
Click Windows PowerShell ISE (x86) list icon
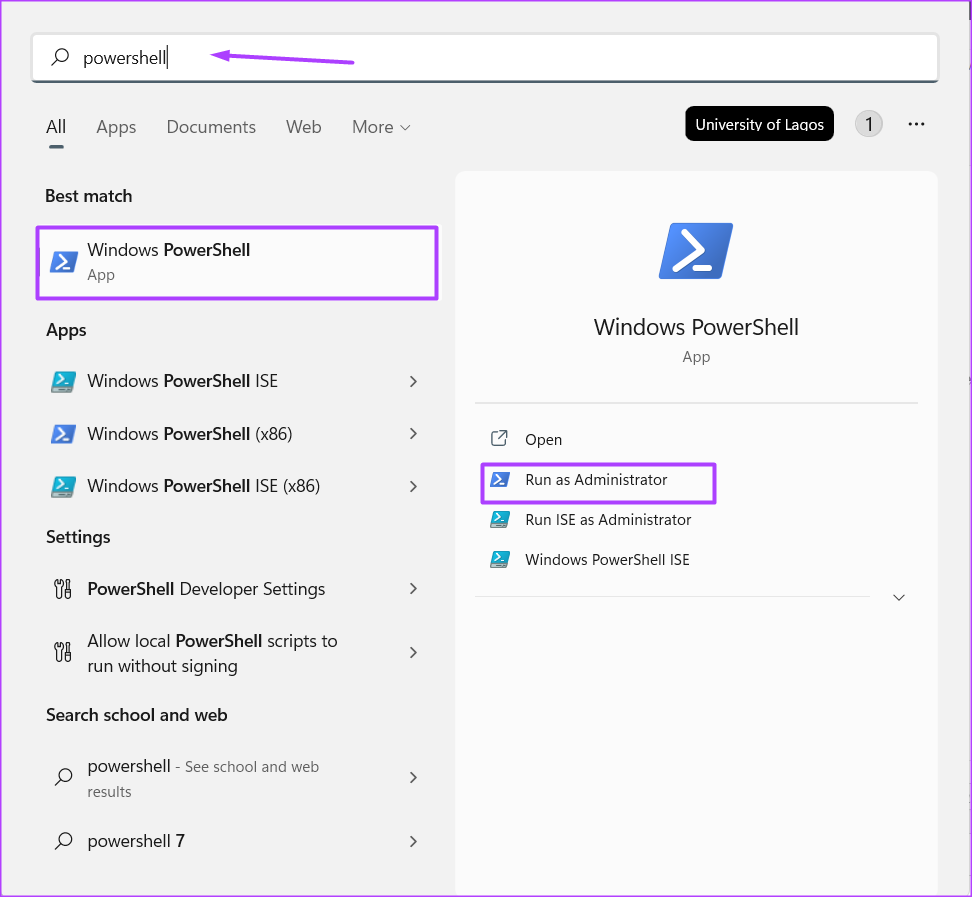[63, 487]
